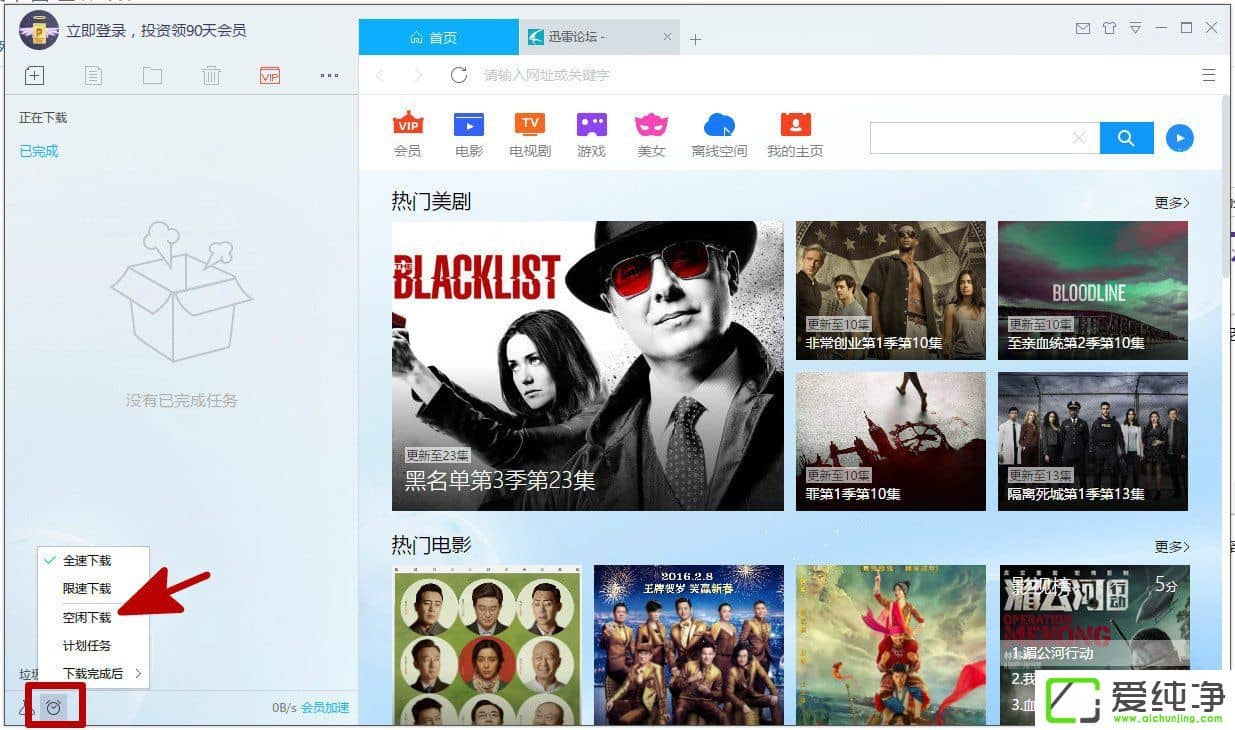Click the 会员加速 link
This screenshot has width=1235, height=730.
point(325,708)
